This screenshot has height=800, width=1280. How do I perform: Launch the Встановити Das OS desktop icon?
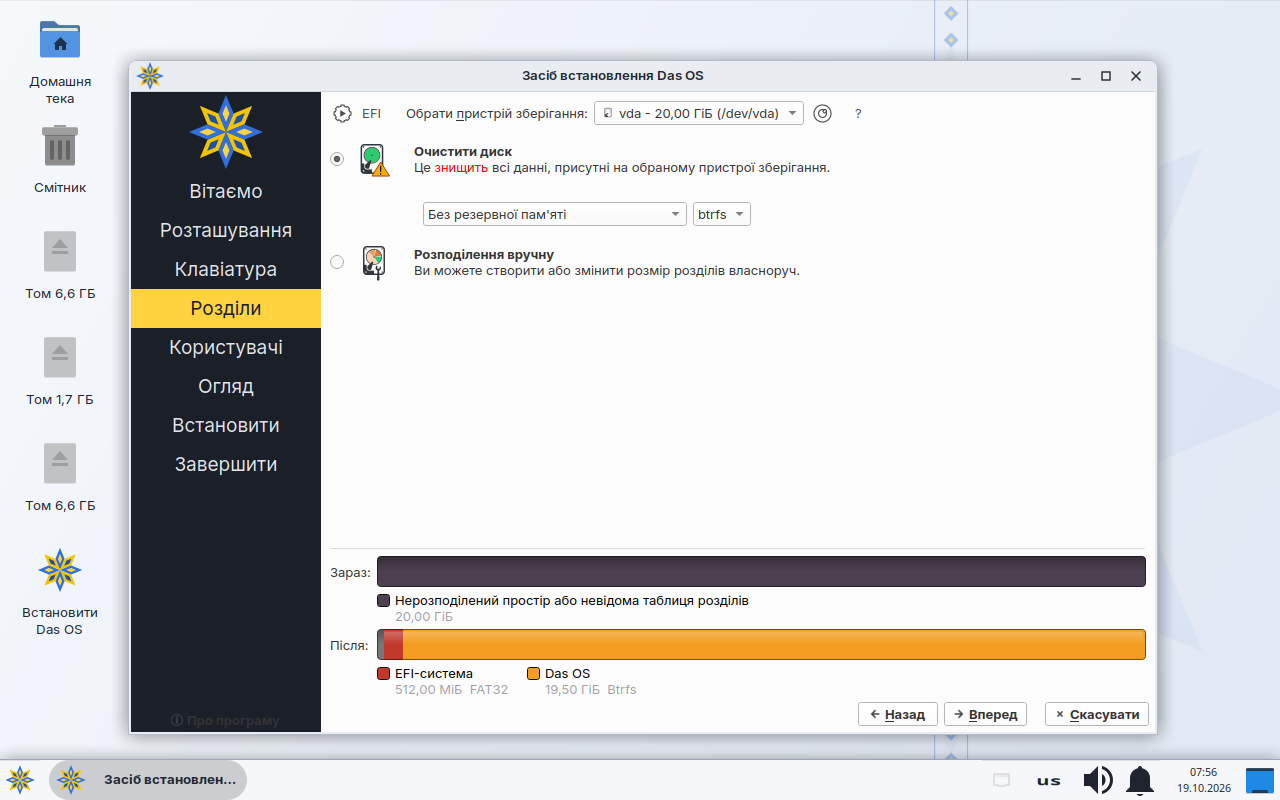60,570
